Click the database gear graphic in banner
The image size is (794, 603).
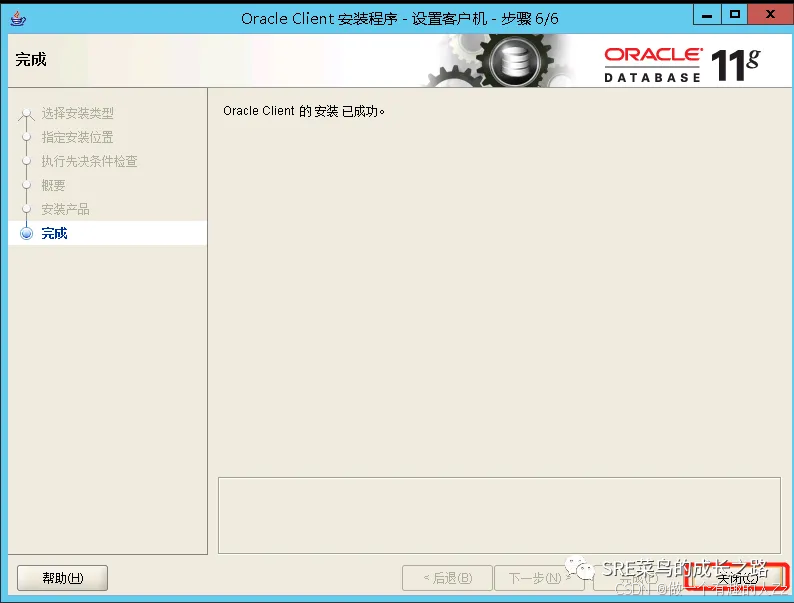pyautogui.click(x=514, y=62)
